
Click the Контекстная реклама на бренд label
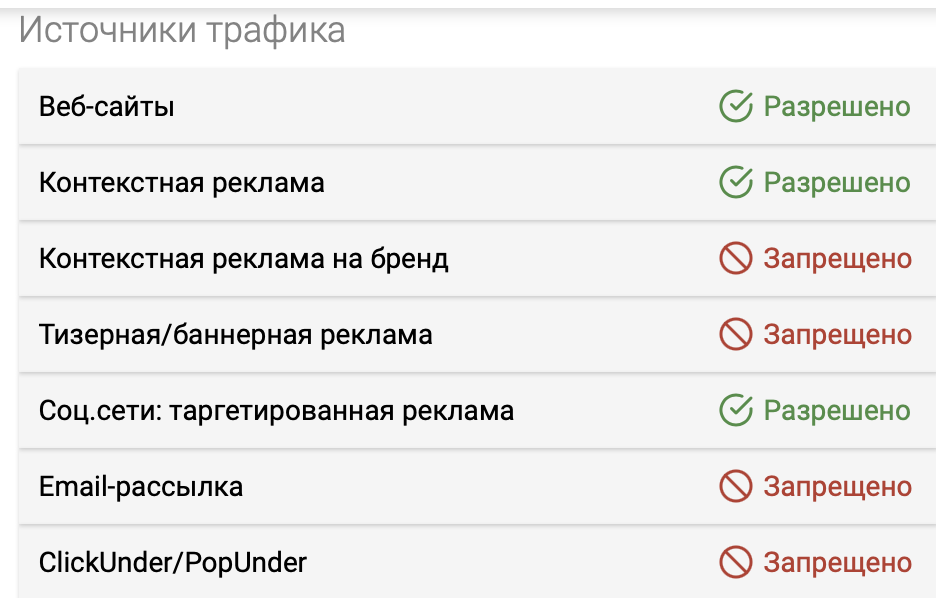pyautogui.click(x=244, y=259)
